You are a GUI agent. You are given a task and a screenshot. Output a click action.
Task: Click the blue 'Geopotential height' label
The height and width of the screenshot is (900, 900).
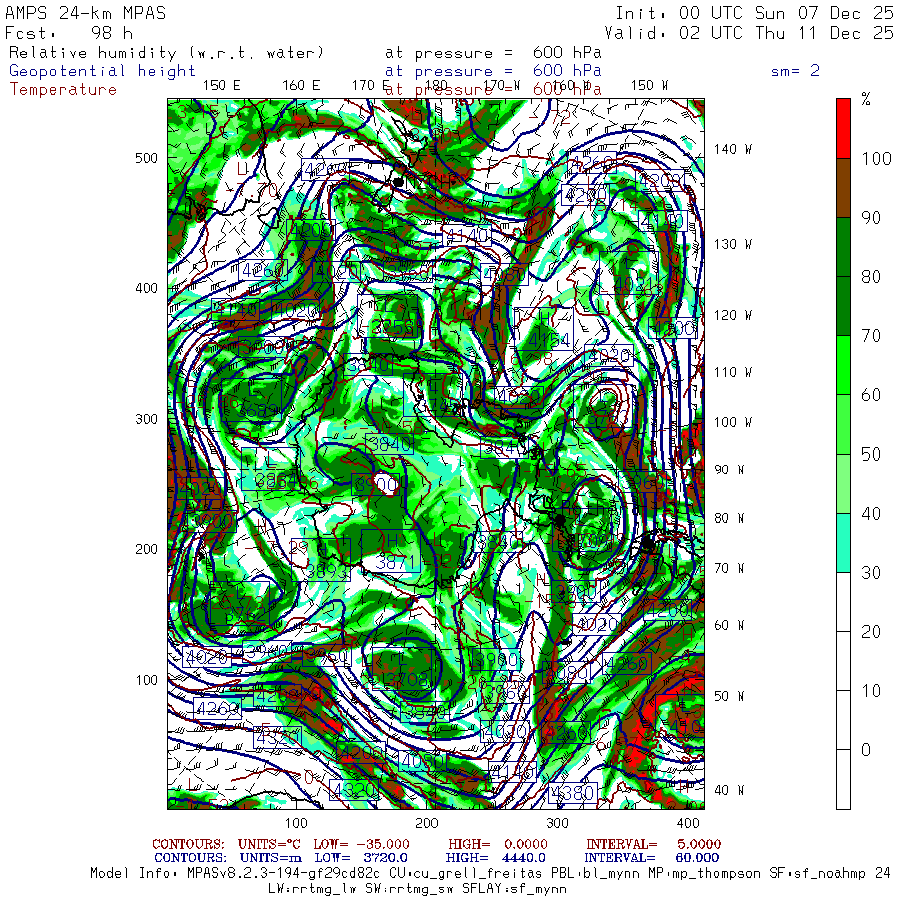point(102,71)
